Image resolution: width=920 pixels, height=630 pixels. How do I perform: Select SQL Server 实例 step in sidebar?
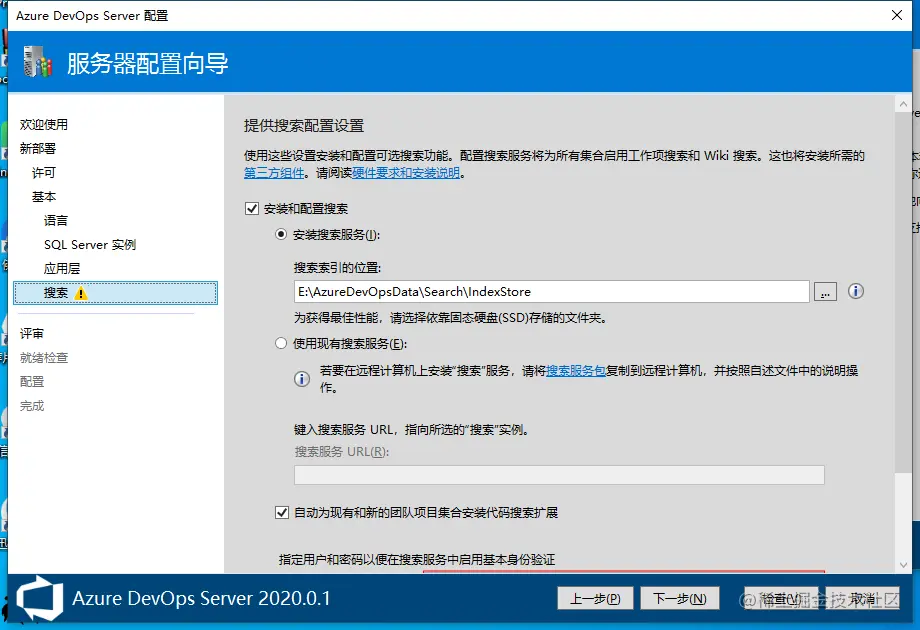(x=90, y=245)
